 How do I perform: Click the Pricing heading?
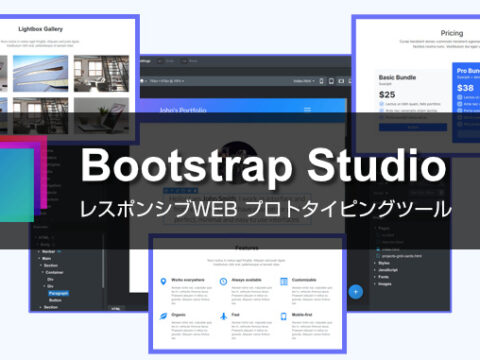pyautogui.click(x=452, y=33)
